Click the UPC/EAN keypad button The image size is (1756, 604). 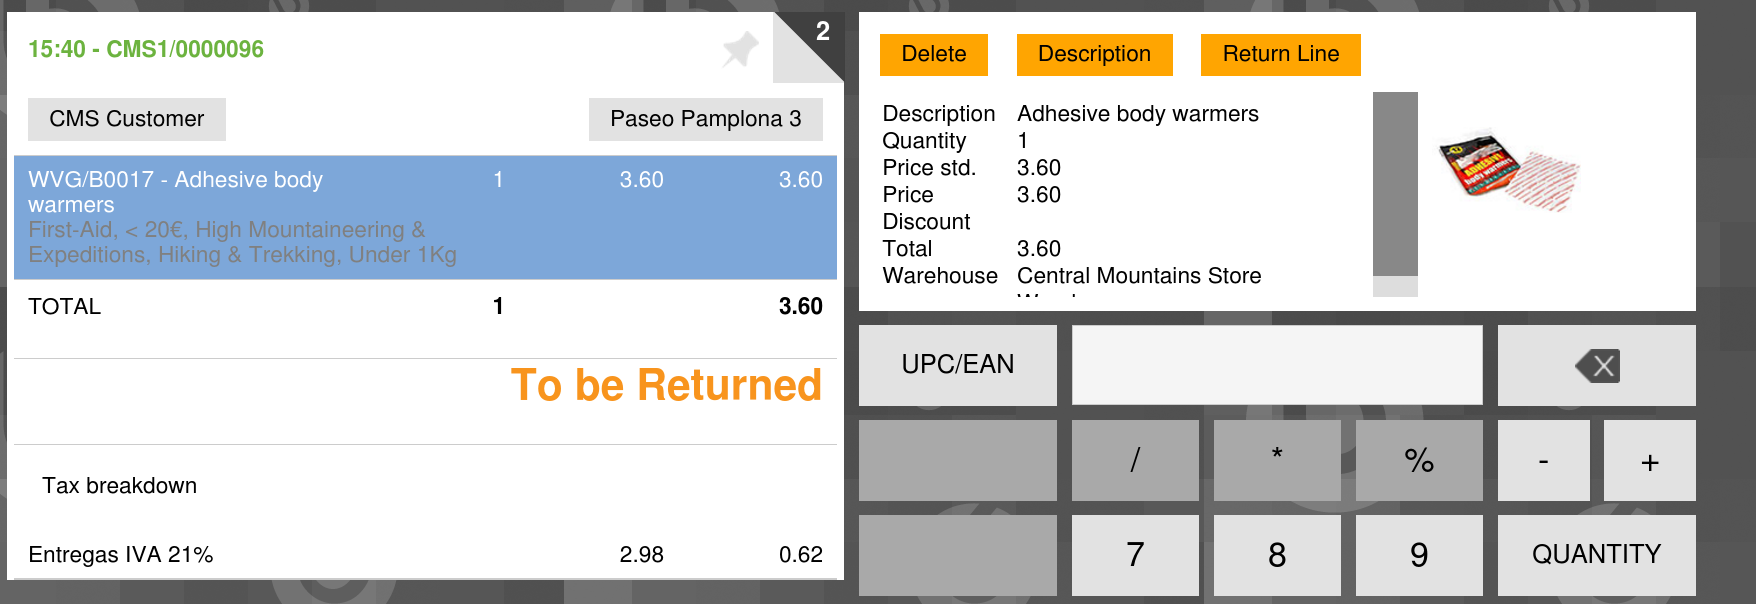[957, 365]
